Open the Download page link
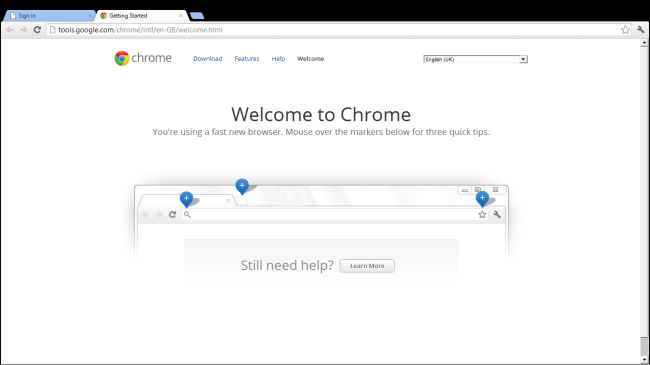 [207, 58]
